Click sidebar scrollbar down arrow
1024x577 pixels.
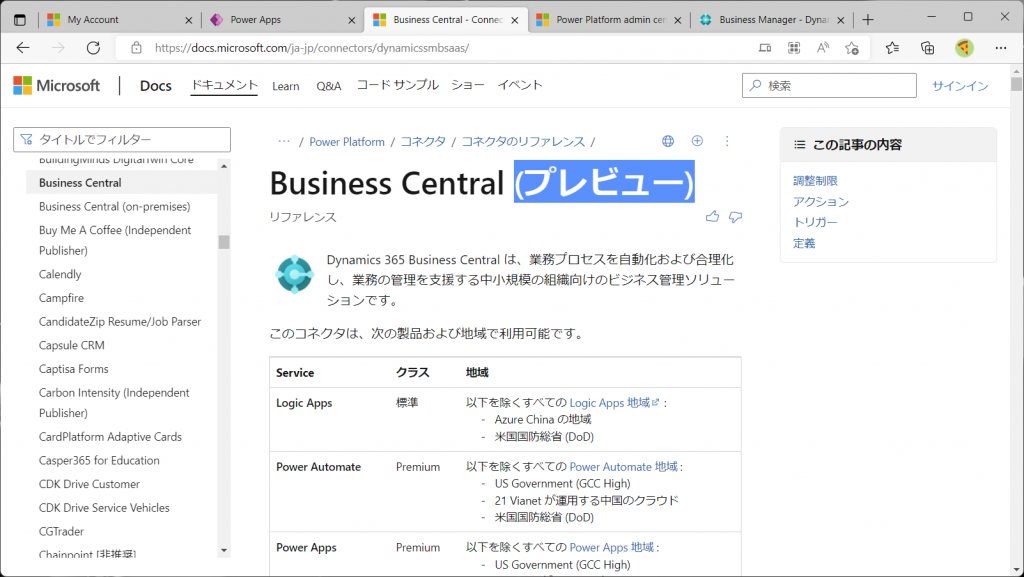click(224, 550)
